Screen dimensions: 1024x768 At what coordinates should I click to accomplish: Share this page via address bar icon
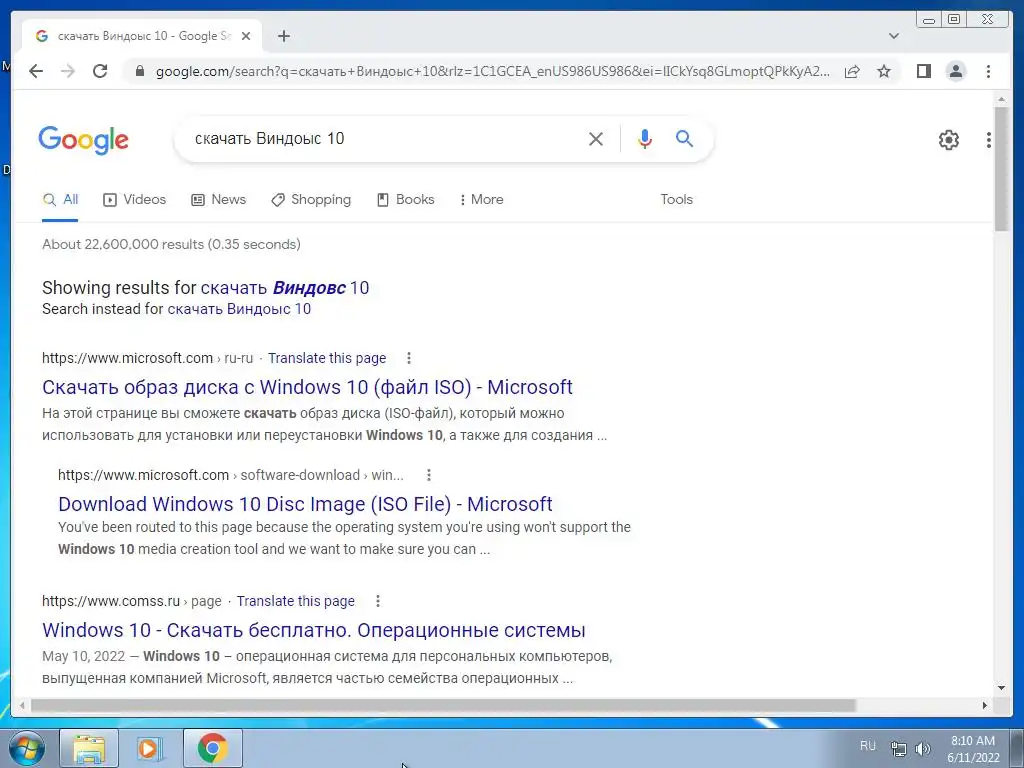pyautogui.click(x=852, y=71)
